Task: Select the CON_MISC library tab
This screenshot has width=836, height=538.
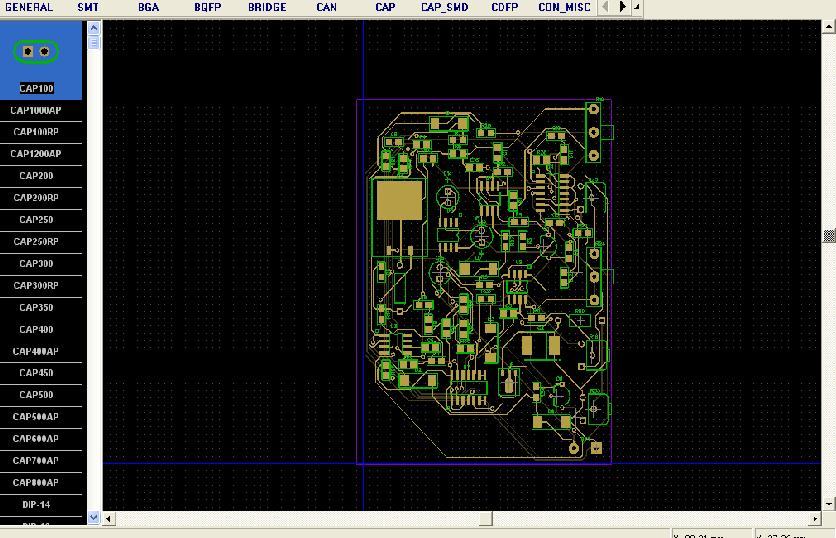Action: 564,7
